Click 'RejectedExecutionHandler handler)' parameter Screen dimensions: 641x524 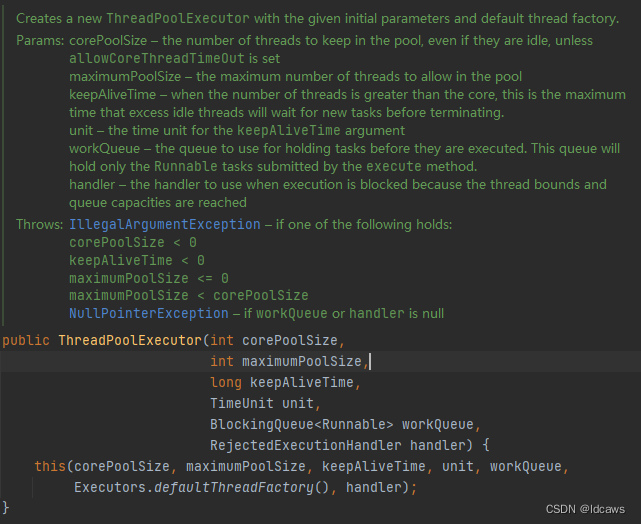[x=341, y=445]
